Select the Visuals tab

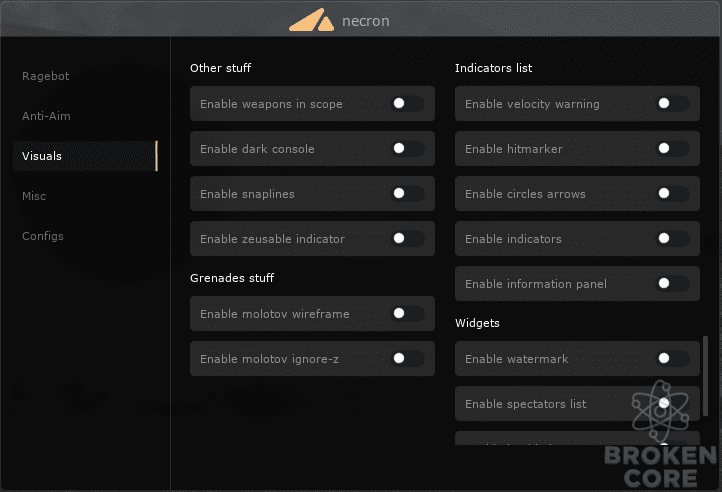click(85, 156)
